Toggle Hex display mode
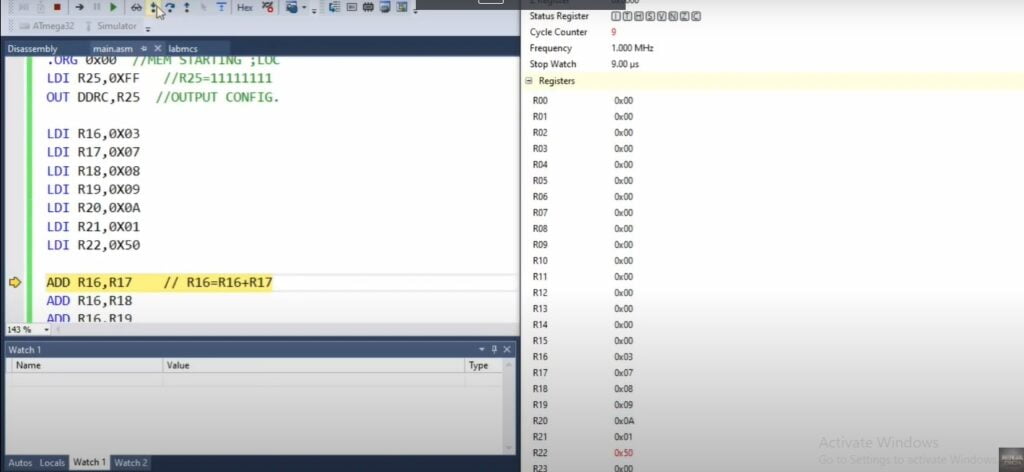Image resolution: width=1024 pixels, height=472 pixels. point(245,7)
